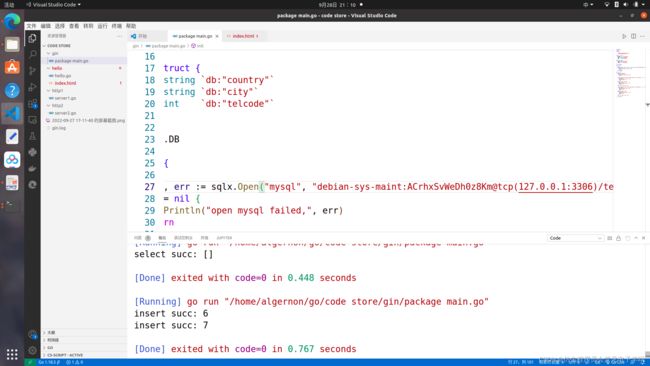Open the Docker whale view
Screen dimensions: 650x366
tap(32, 168)
